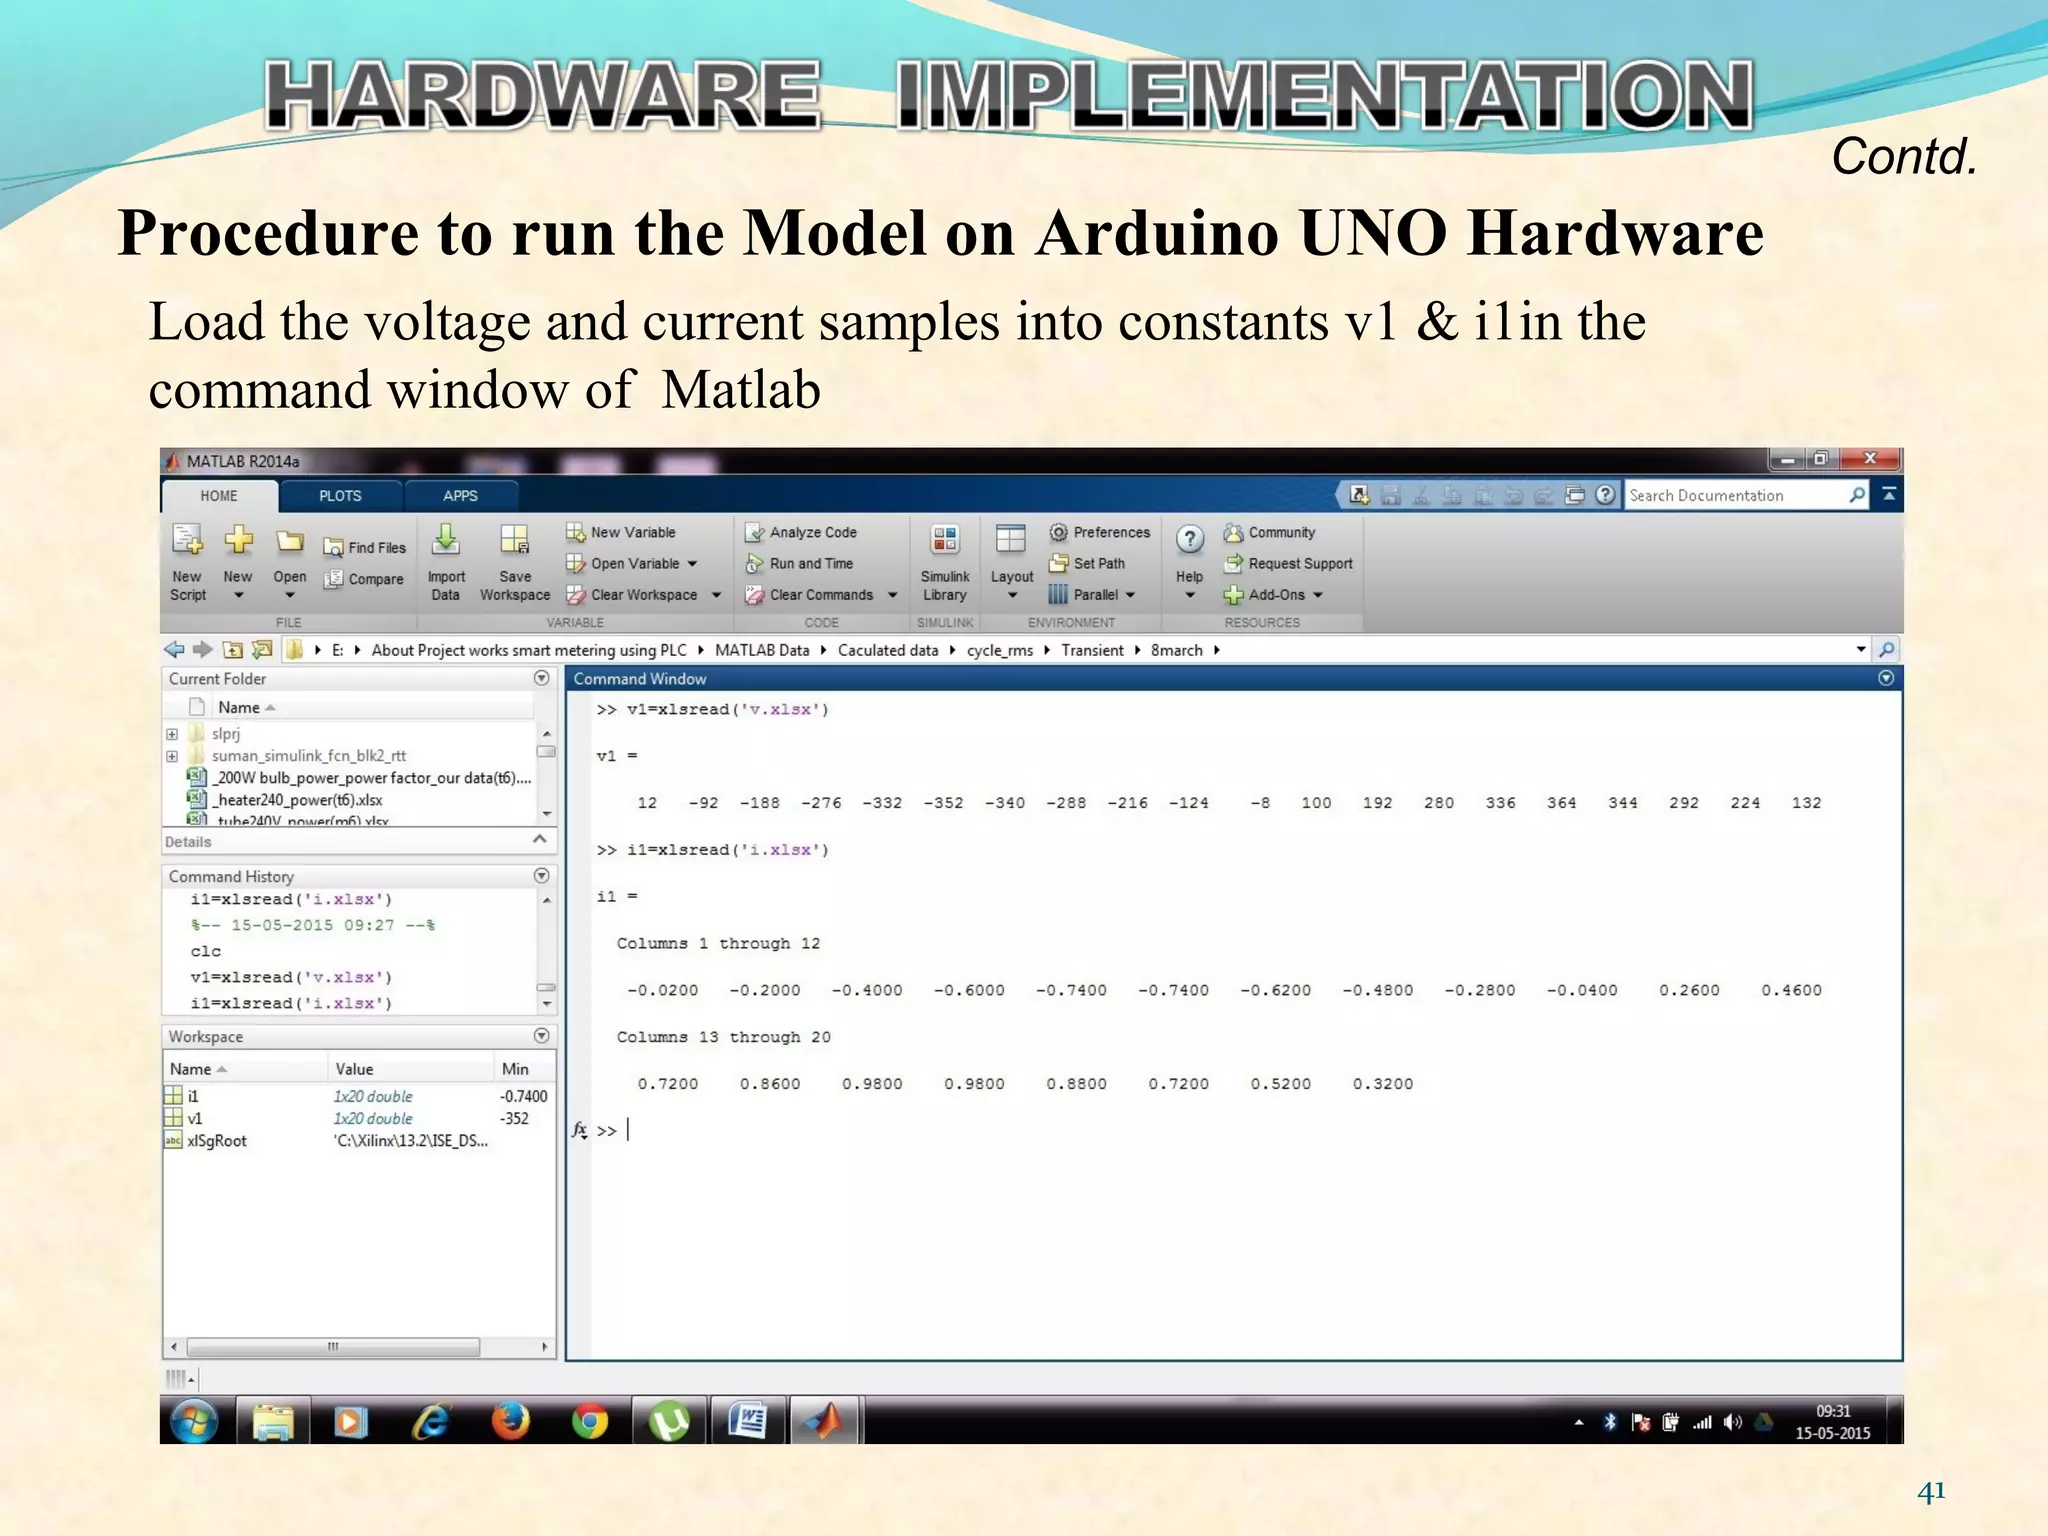Viewport: 2048px width, 1536px height.
Task: Click the browse for folder icon
Action: point(262,650)
